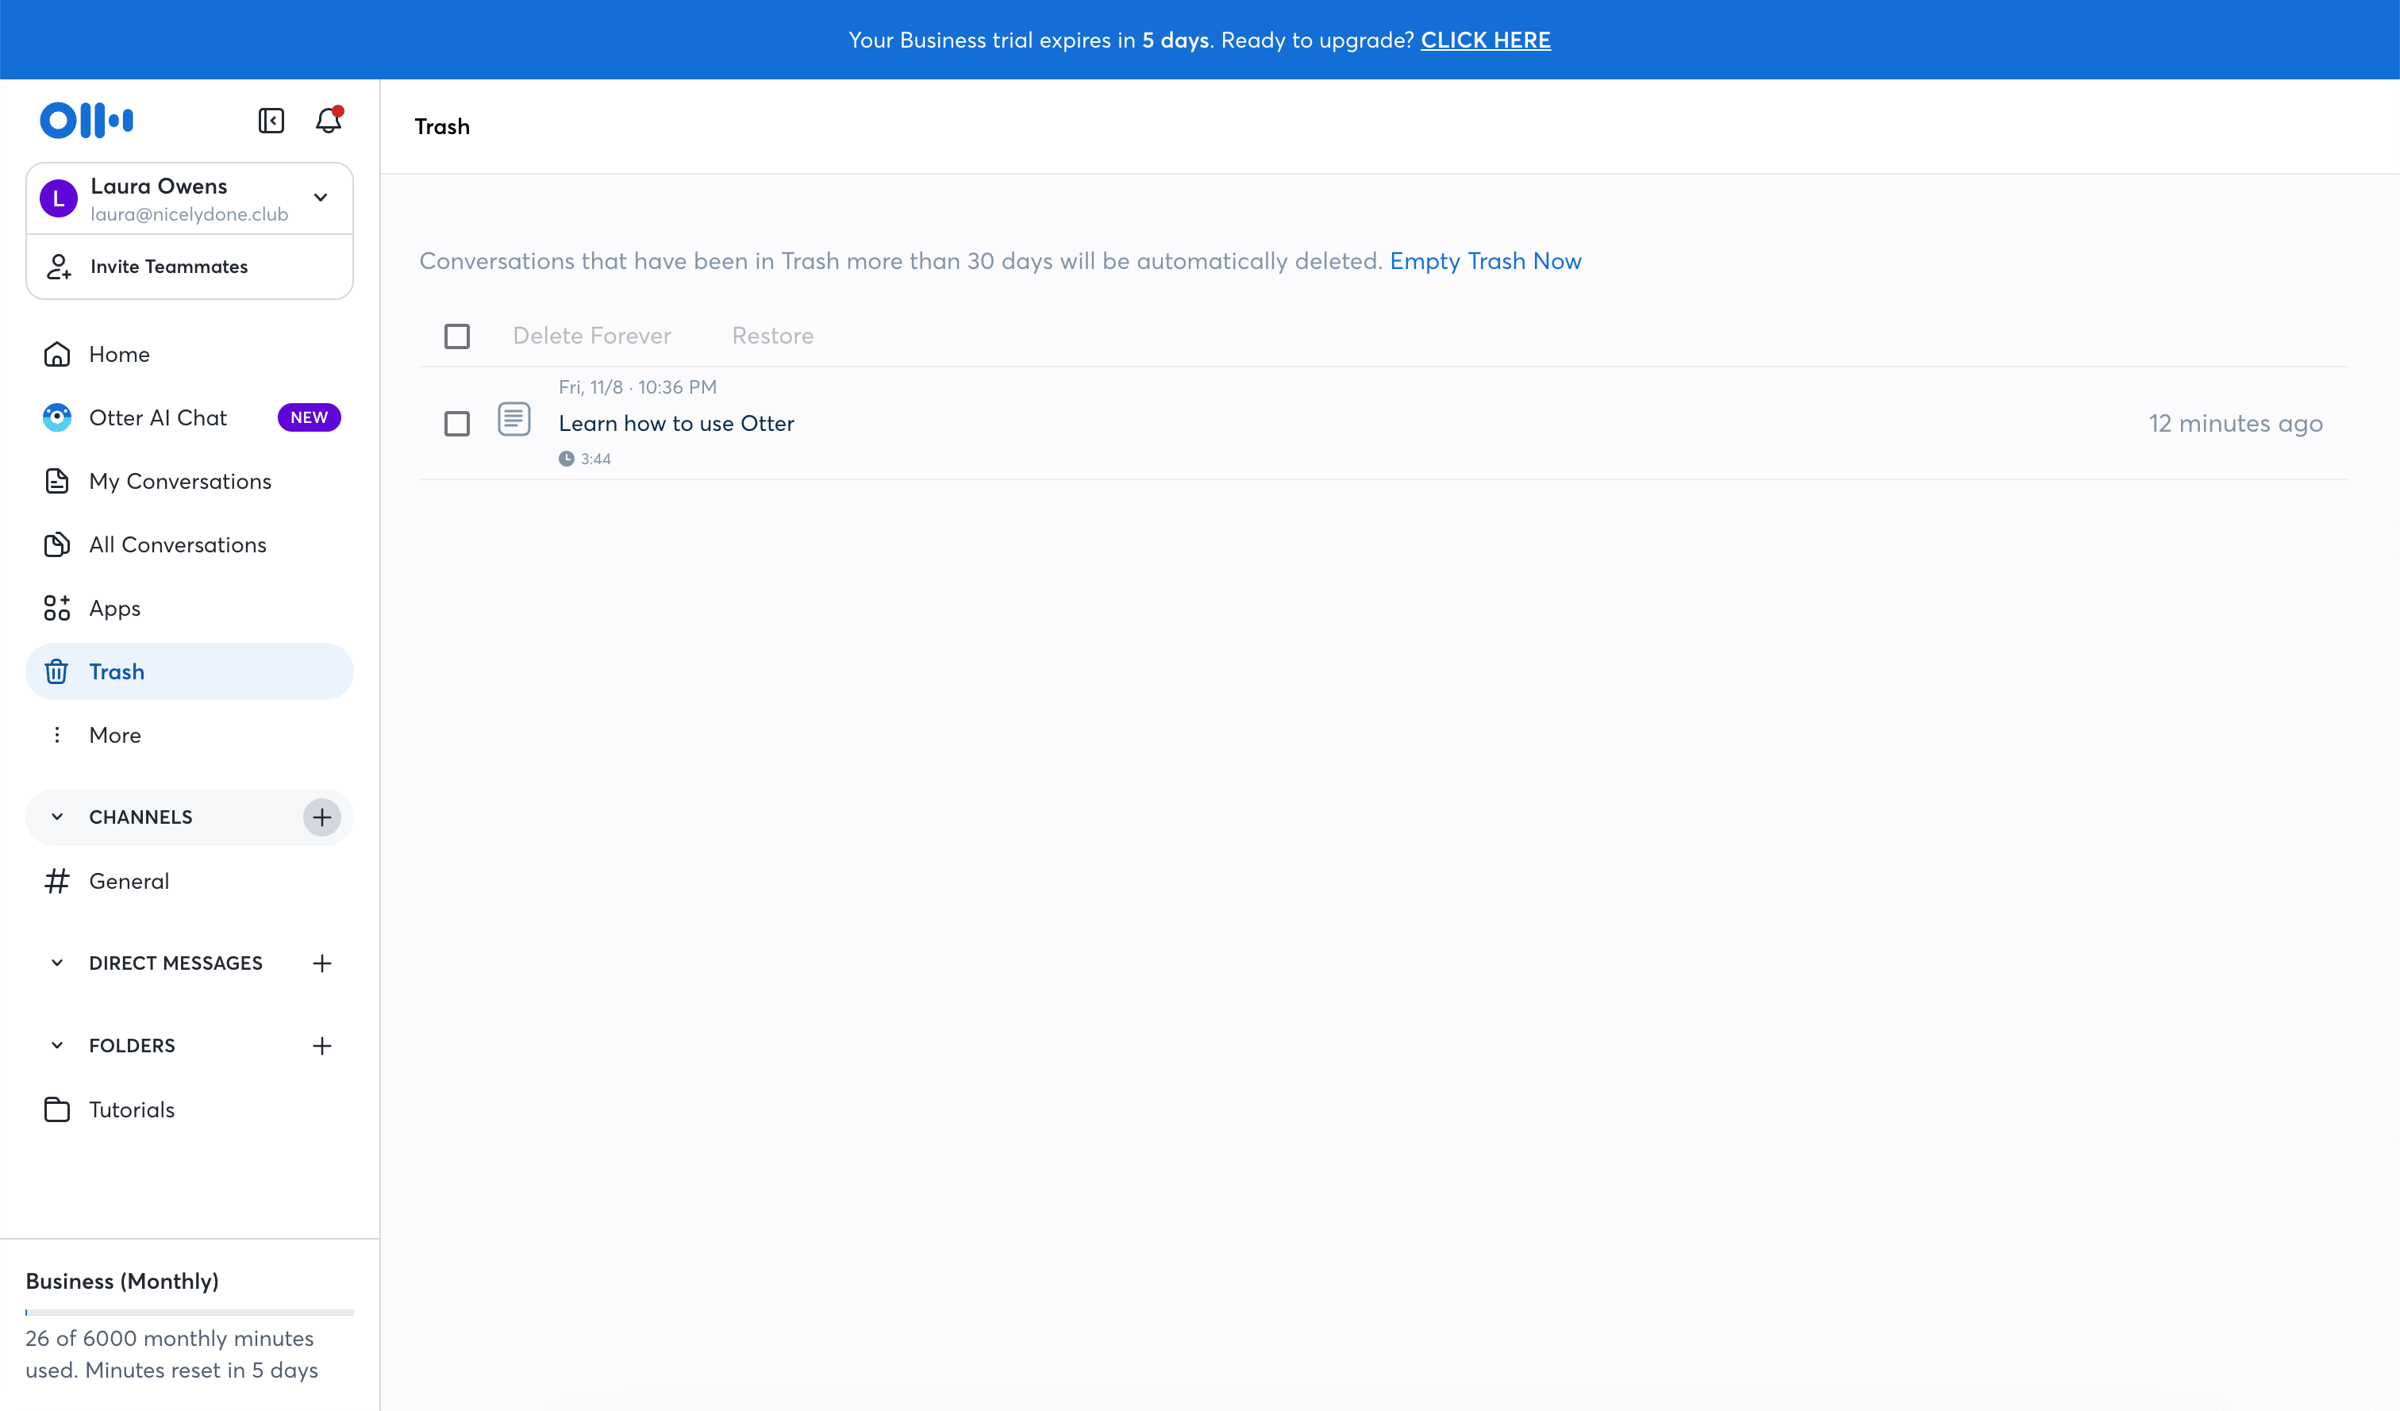Click the laura@nicelydone.club email
This screenshot has height=1411, width=2400.
[189, 214]
